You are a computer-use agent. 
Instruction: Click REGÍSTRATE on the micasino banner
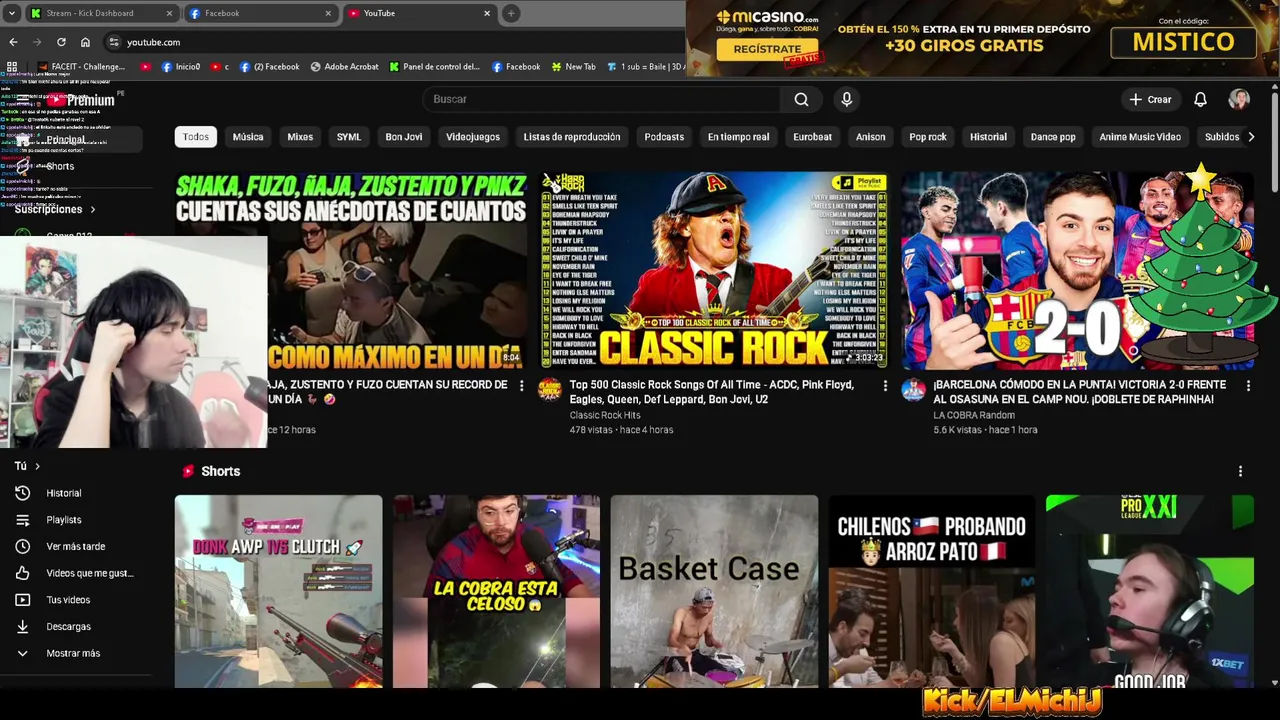768,49
